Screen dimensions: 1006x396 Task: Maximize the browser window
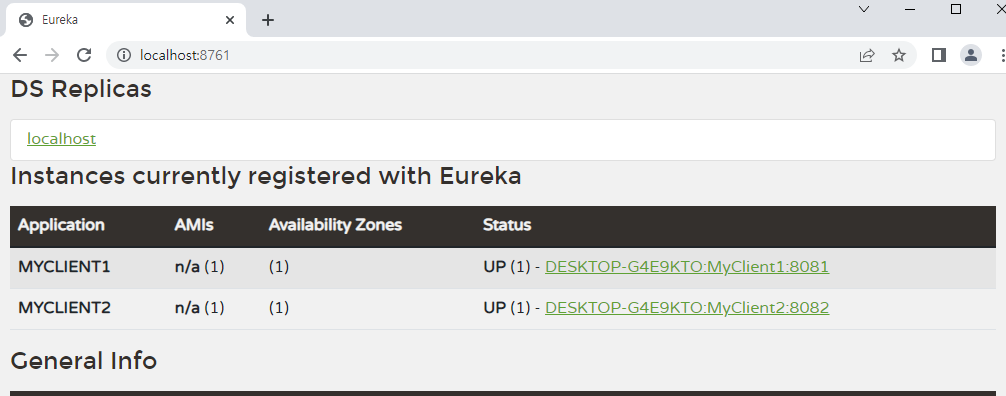(x=956, y=9)
